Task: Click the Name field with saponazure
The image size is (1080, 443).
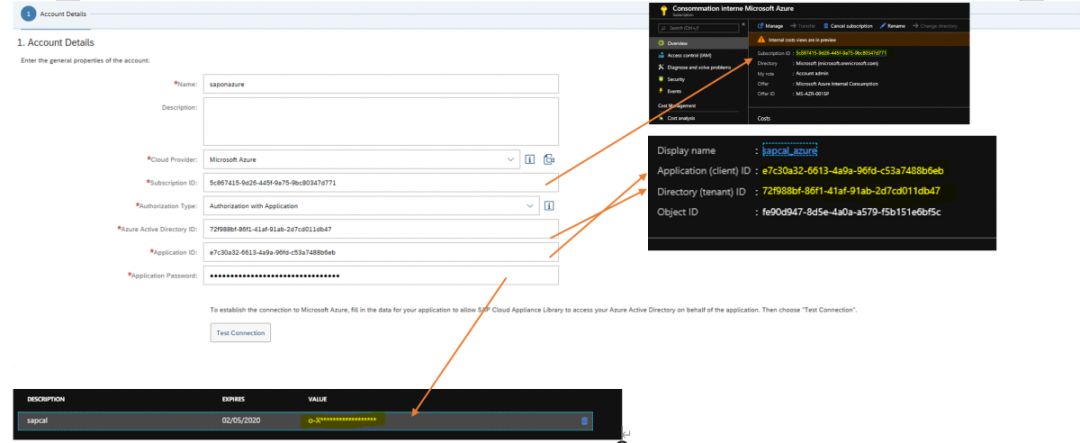Action: 381,84
